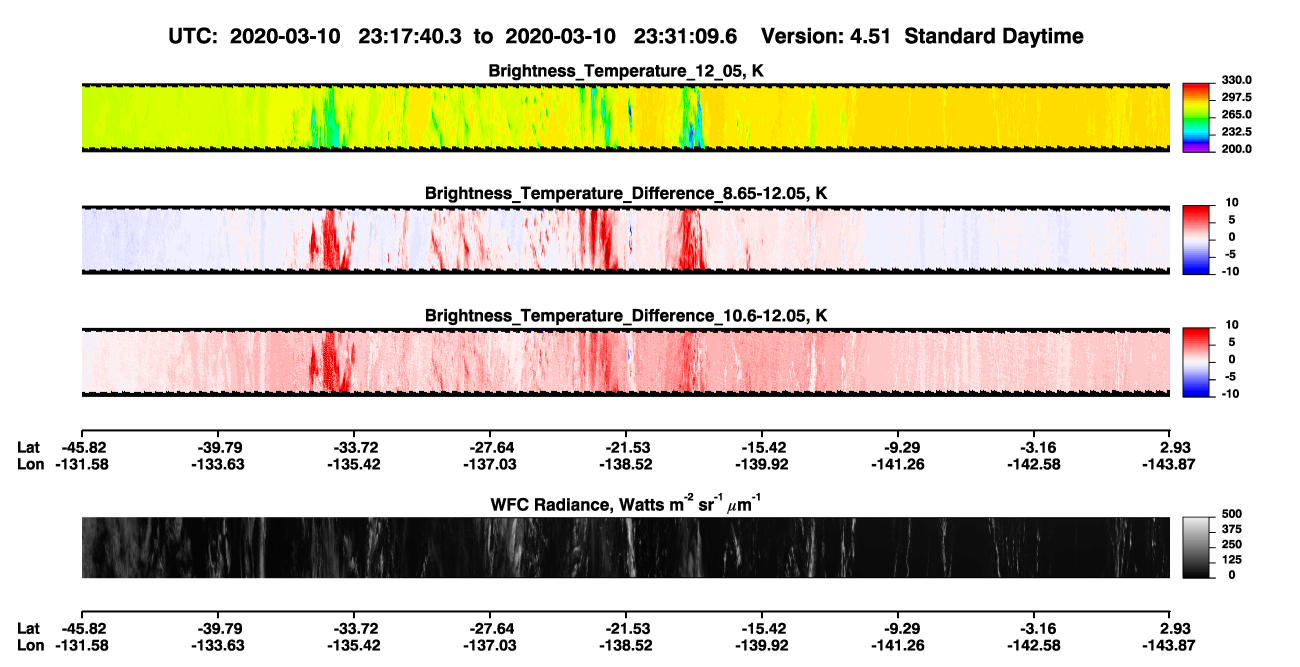This screenshot has width=1300, height=667.
Task: Select the 10.6-12.05 difference image strip
Action: 625,361
